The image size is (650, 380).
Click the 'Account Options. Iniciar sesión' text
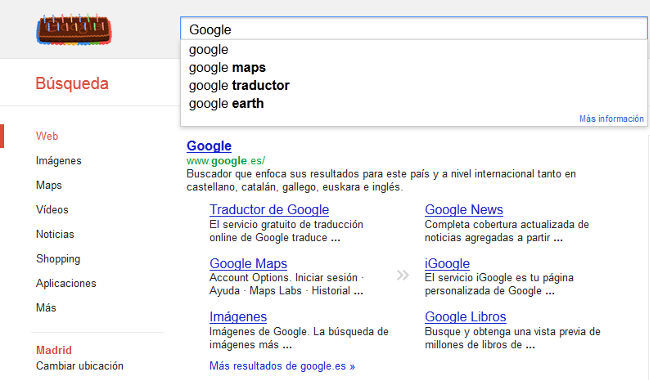point(286,284)
